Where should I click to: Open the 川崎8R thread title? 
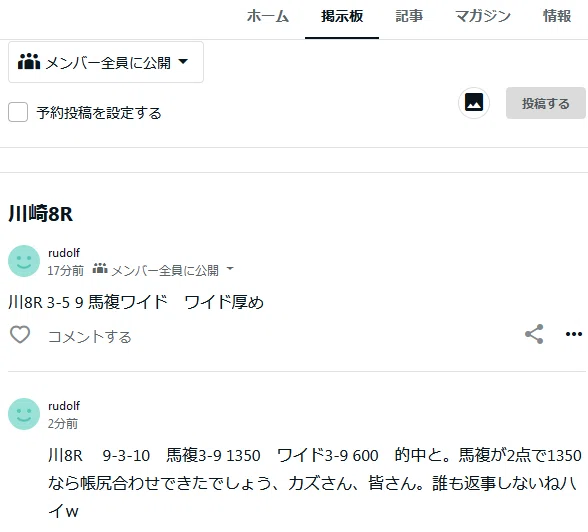[40, 214]
